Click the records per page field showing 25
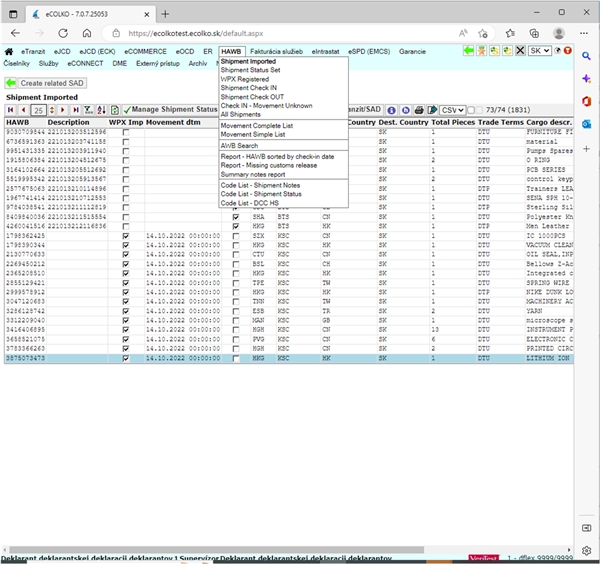Image resolution: width=600 pixels, height=564 pixels. click(38, 111)
